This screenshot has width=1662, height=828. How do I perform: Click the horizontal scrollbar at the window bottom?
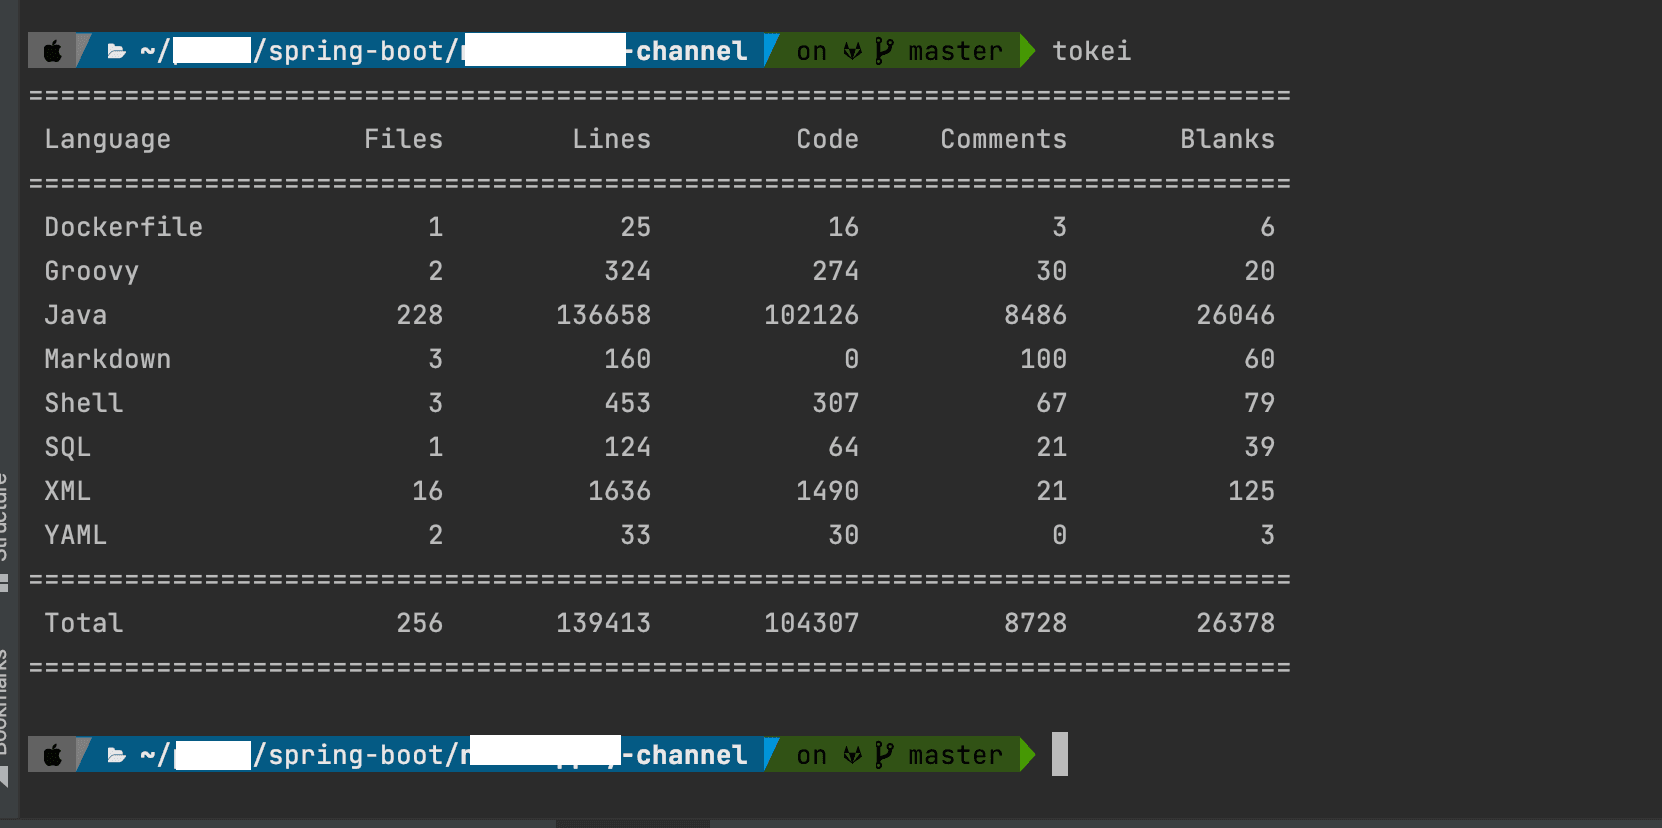[632, 824]
